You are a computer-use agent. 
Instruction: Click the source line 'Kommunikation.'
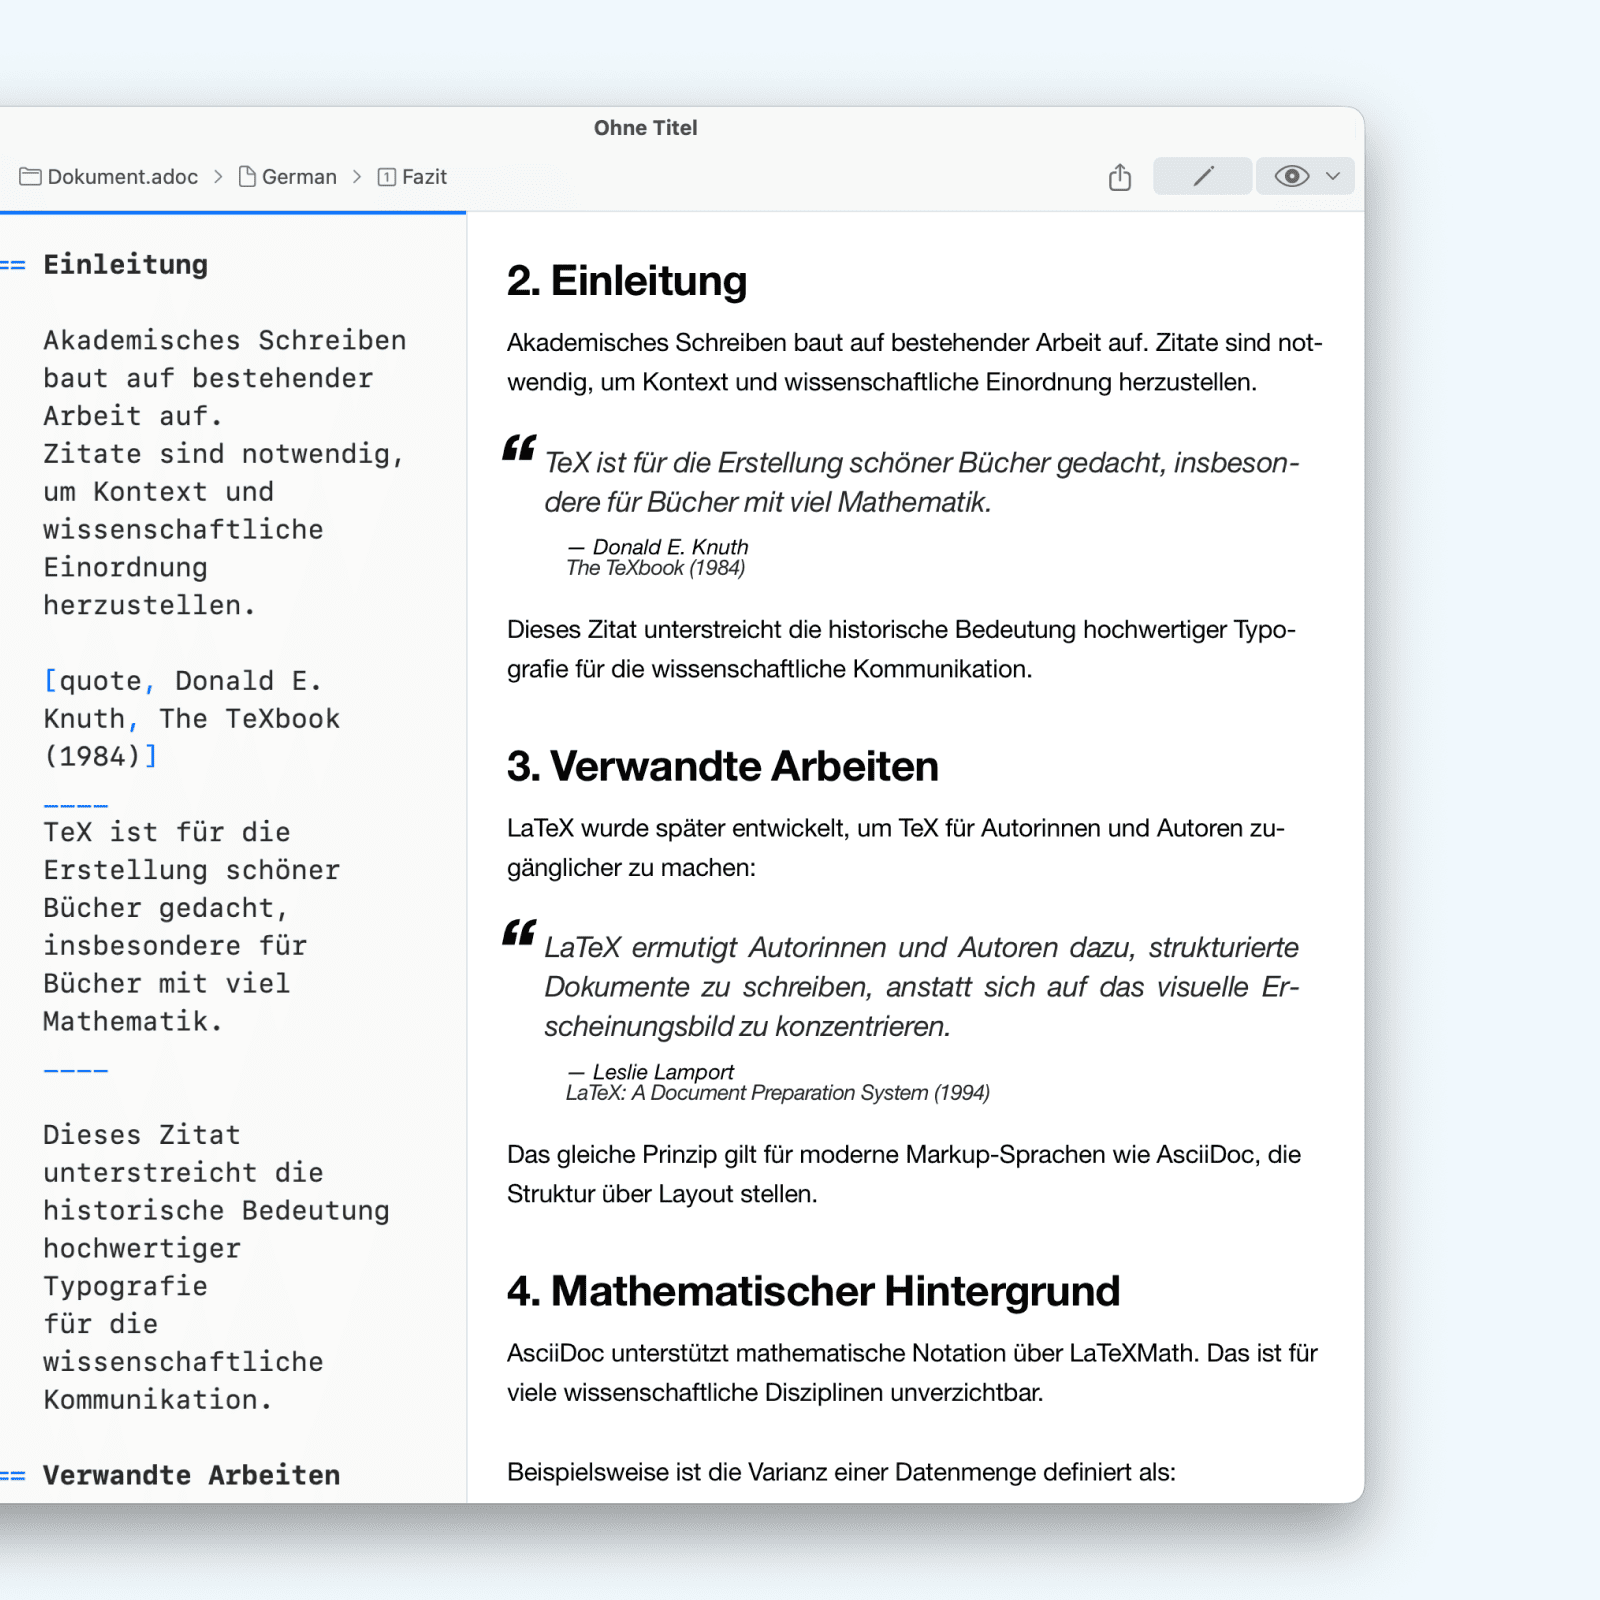(x=158, y=1399)
